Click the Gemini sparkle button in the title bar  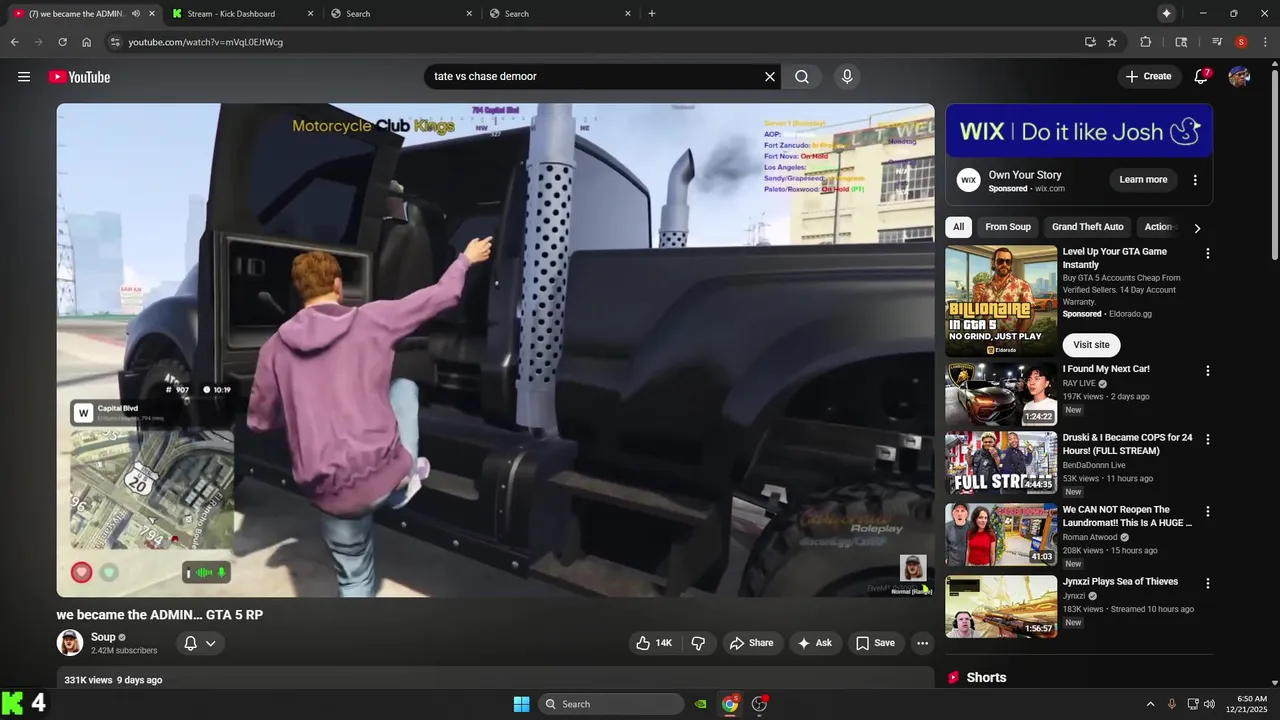(1166, 13)
